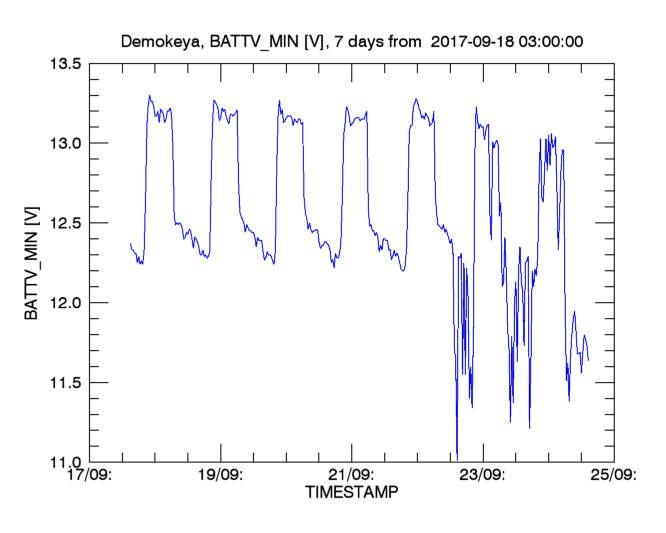
Task: Click the '25/09:' x-axis tick label
Action: click(x=612, y=476)
